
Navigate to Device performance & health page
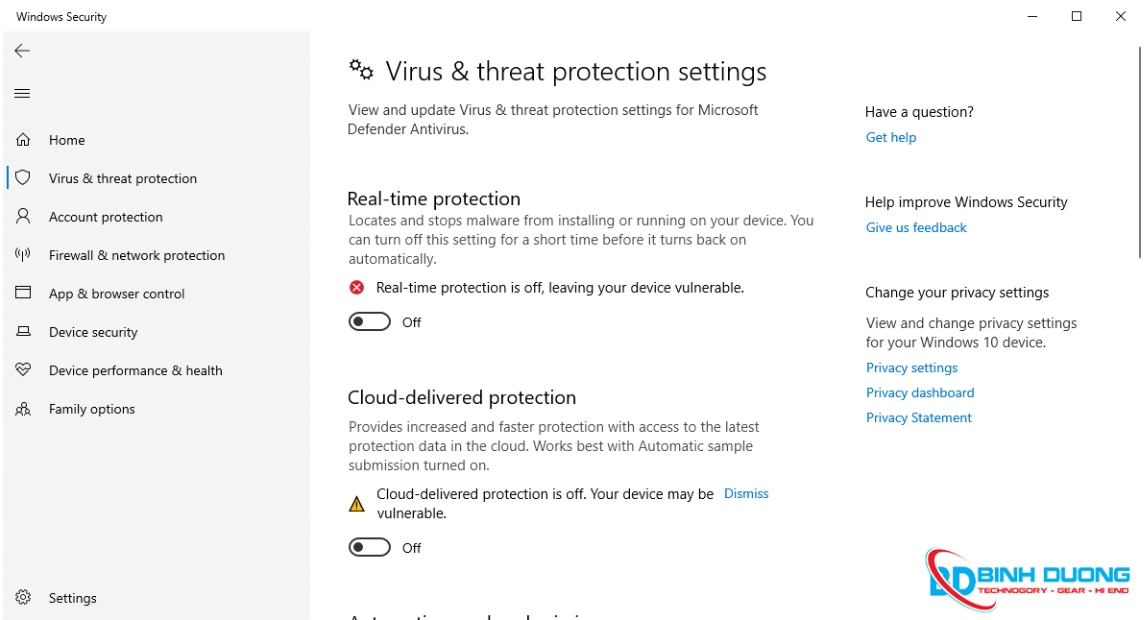(134, 370)
